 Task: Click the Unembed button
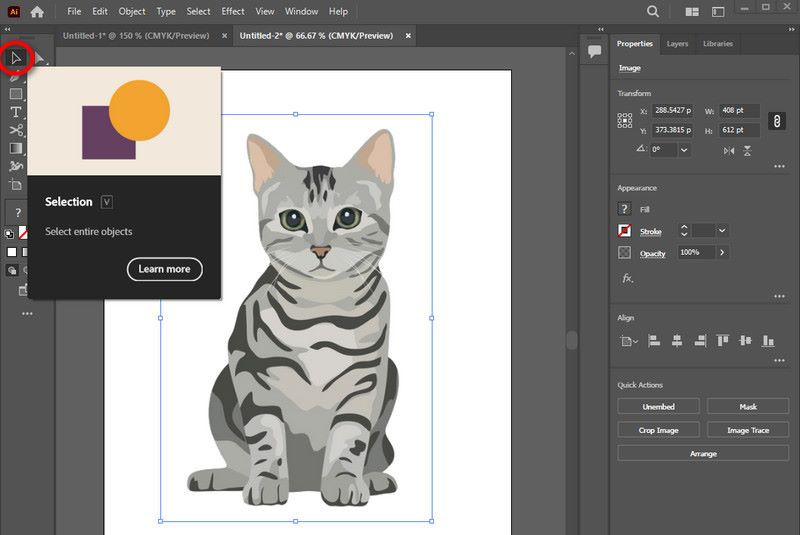658,406
